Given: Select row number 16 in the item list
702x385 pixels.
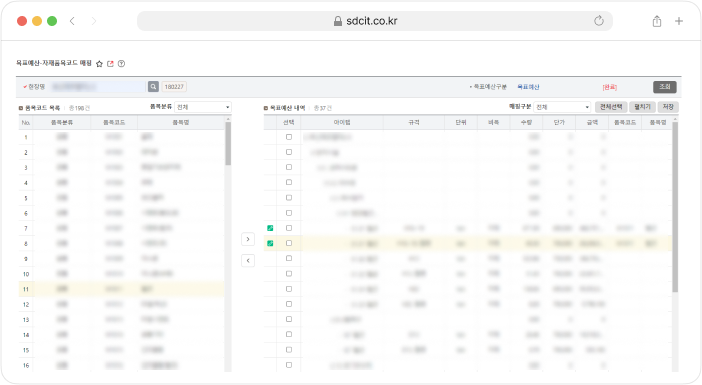Looking at the screenshot, I should tap(121, 365).
